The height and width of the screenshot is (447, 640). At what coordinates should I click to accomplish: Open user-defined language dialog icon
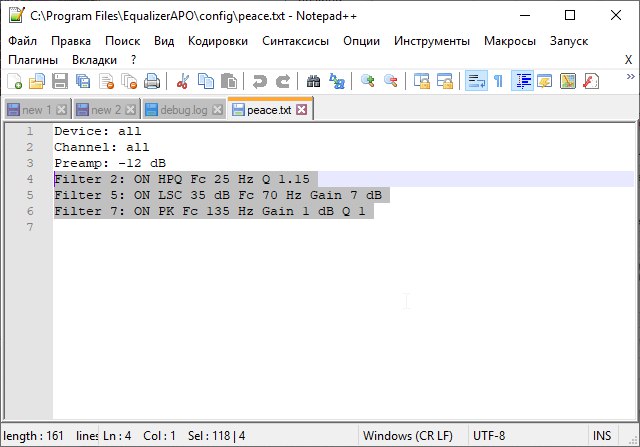(x=544, y=81)
